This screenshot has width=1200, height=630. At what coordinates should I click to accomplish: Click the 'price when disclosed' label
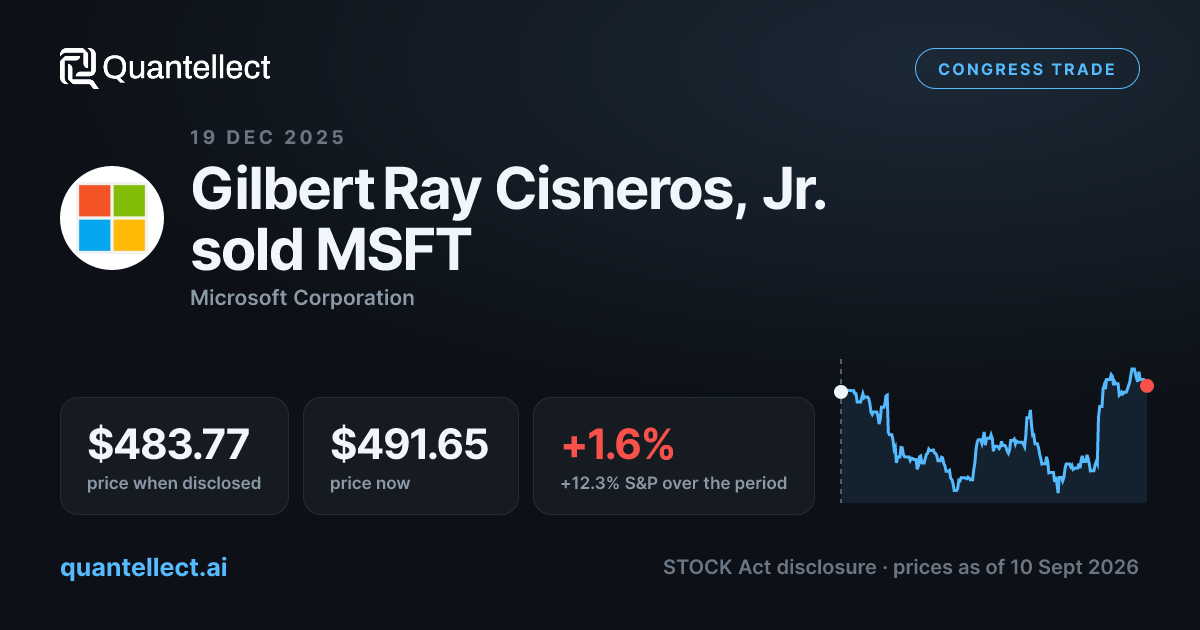click(x=174, y=484)
